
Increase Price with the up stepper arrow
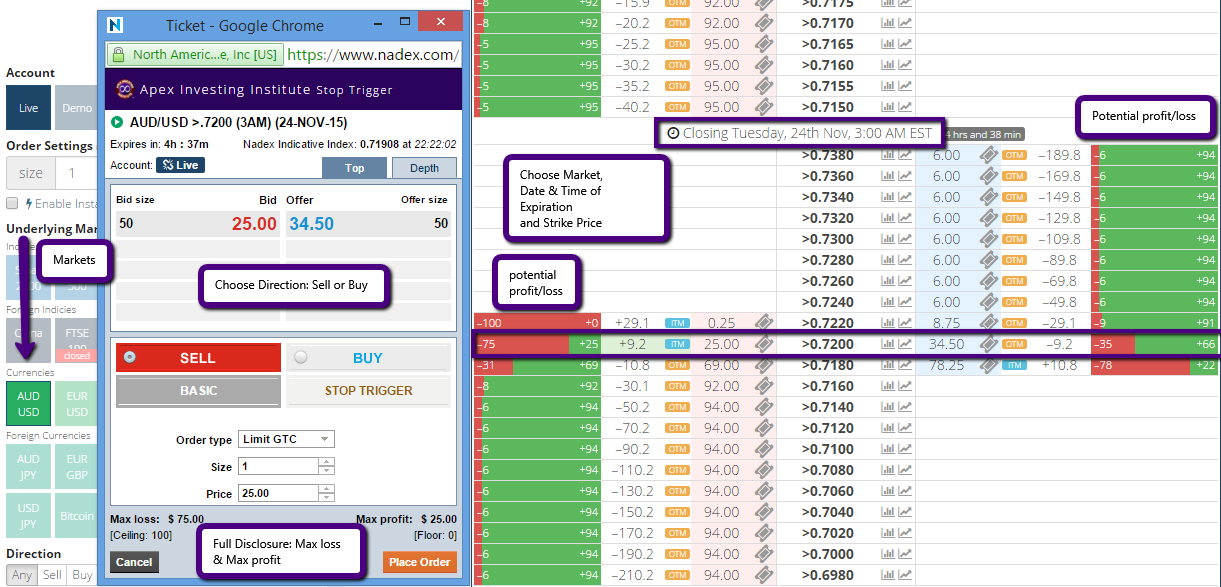[x=326, y=489]
